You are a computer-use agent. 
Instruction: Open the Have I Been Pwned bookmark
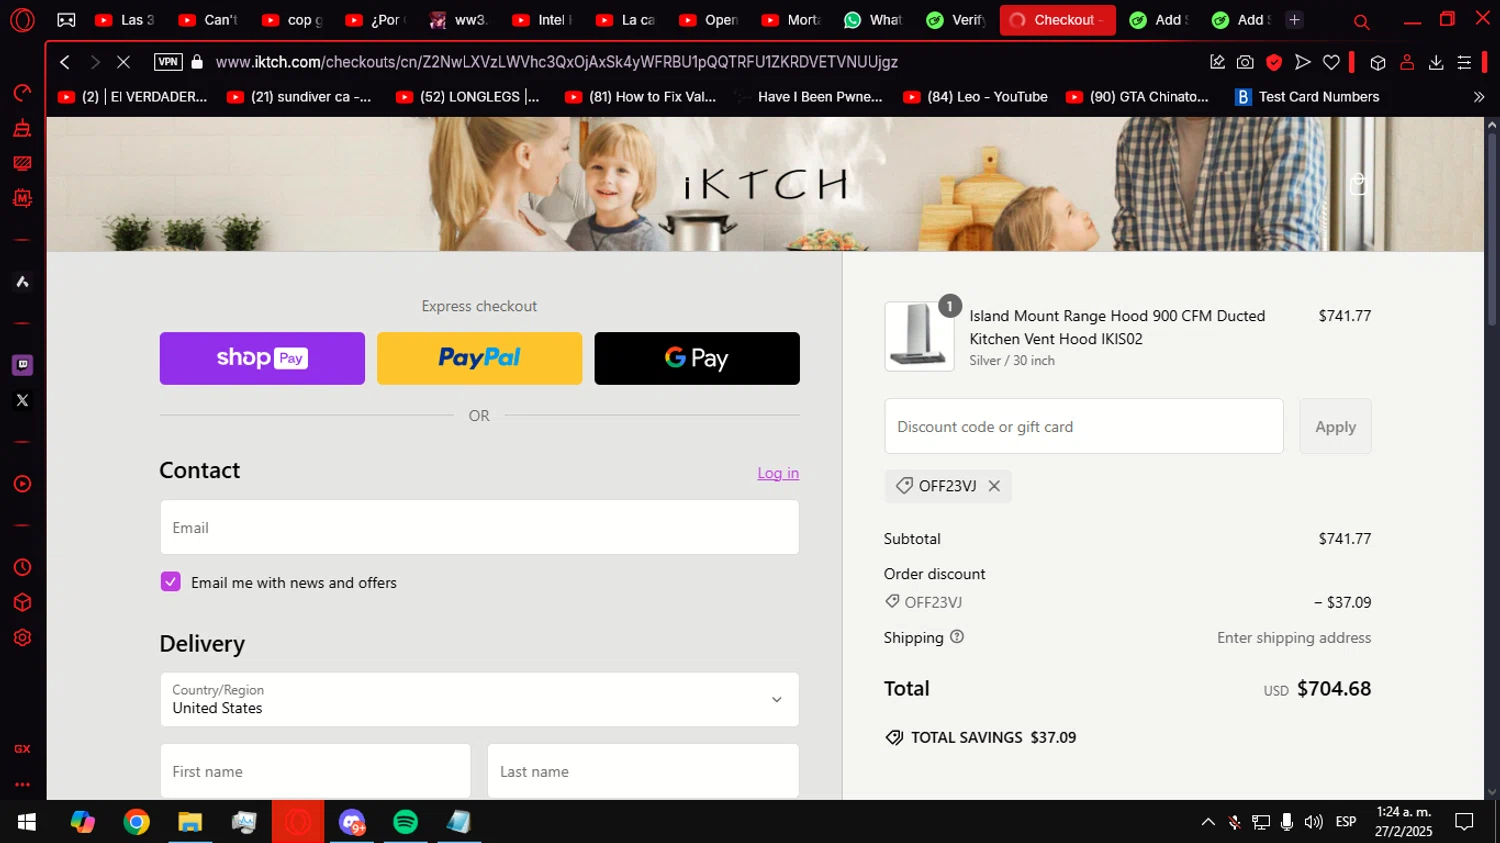(x=808, y=97)
